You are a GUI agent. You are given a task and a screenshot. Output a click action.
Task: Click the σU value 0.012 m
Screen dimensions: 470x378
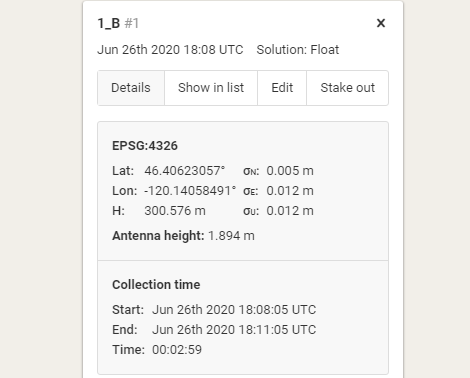click(x=290, y=211)
